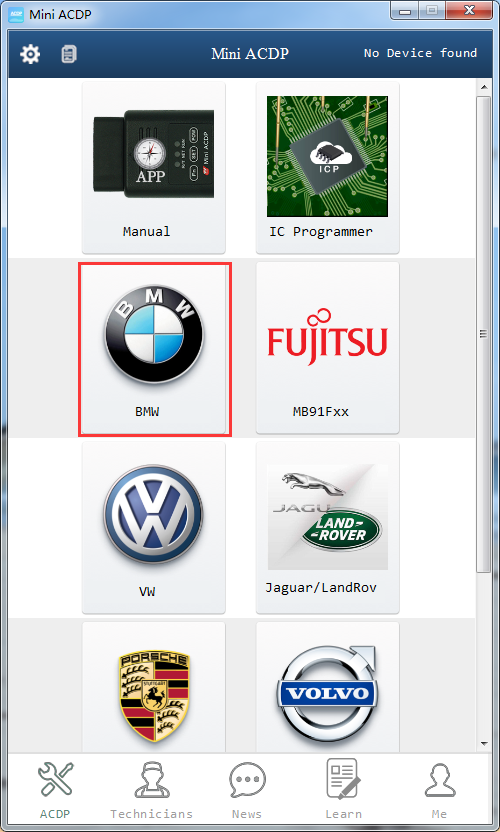Open the settings gear icon

pos(30,54)
